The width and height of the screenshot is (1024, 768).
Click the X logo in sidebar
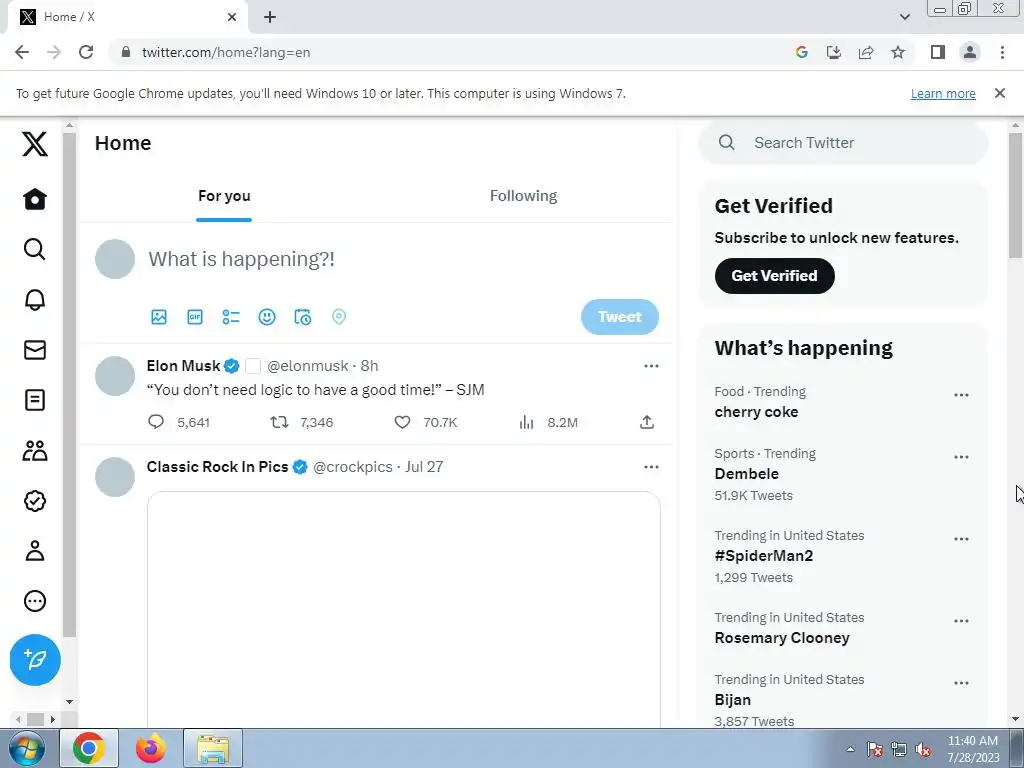coord(35,144)
